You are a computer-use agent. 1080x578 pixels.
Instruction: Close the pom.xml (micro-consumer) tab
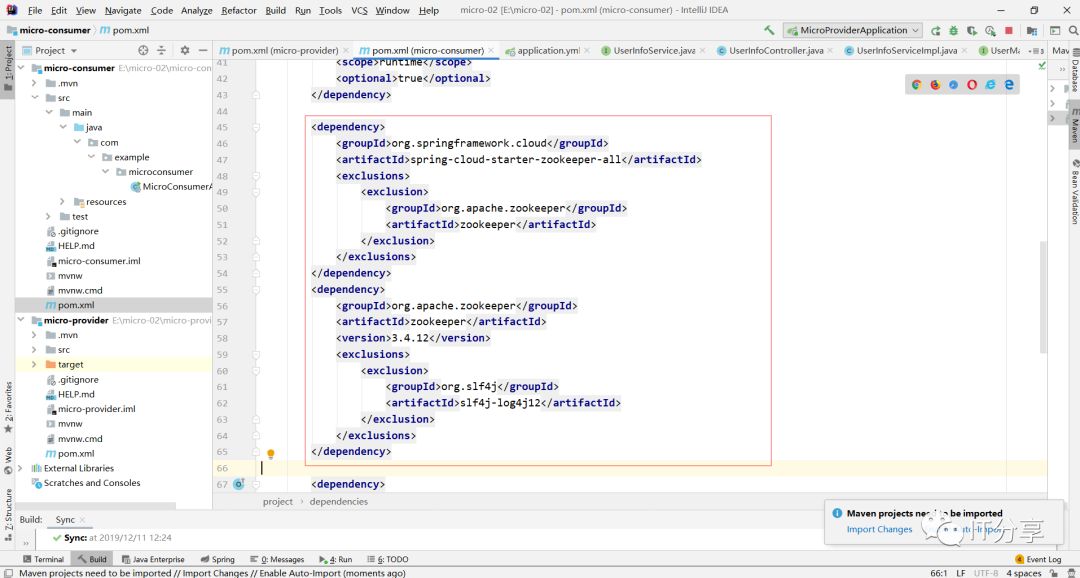491,50
